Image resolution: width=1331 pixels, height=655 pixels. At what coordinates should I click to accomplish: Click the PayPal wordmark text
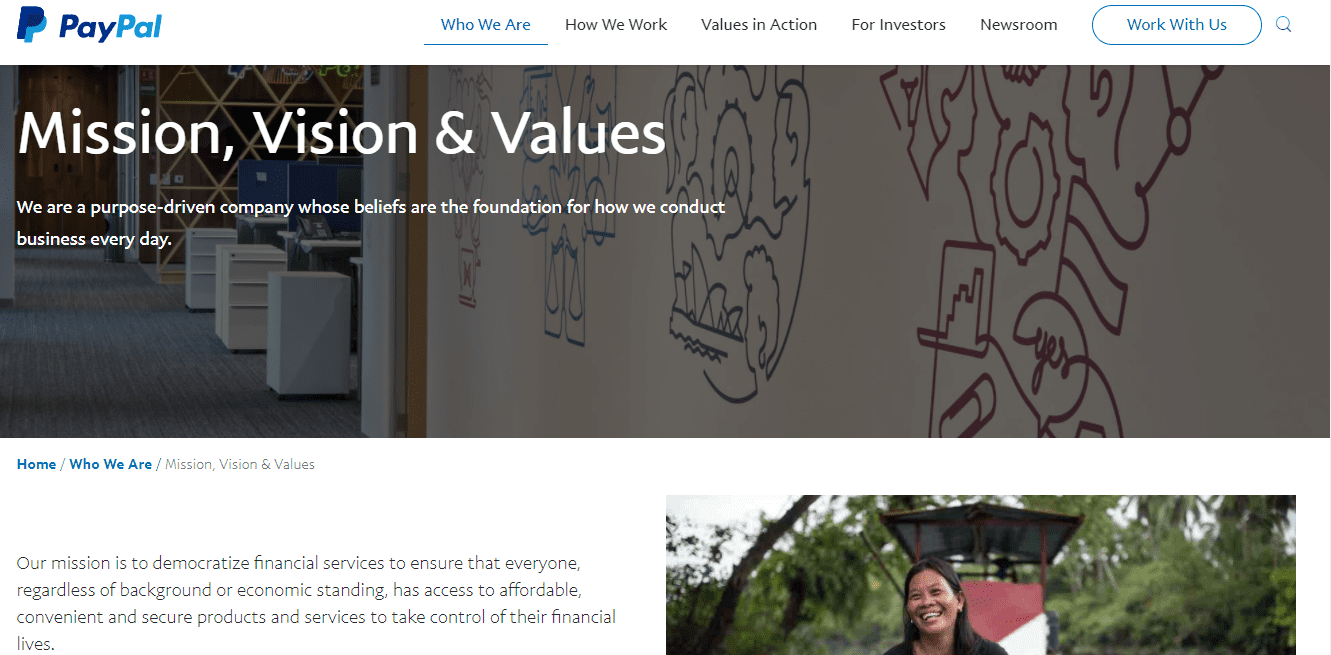pyautogui.click(x=110, y=26)
